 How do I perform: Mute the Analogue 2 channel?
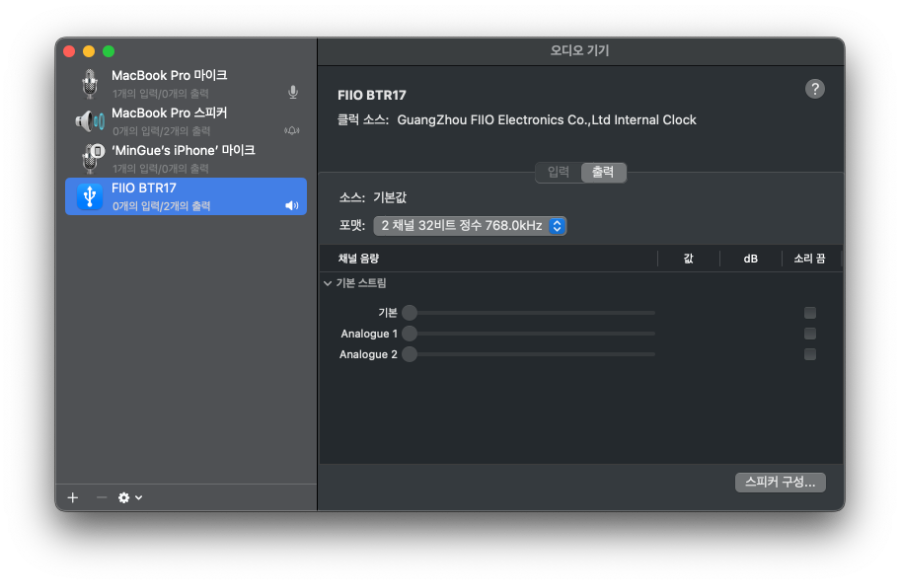pos(810,354)
